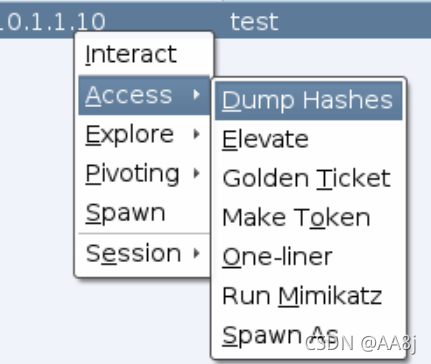
Task: Select the Elevate option
Action: tap(309, 139)
